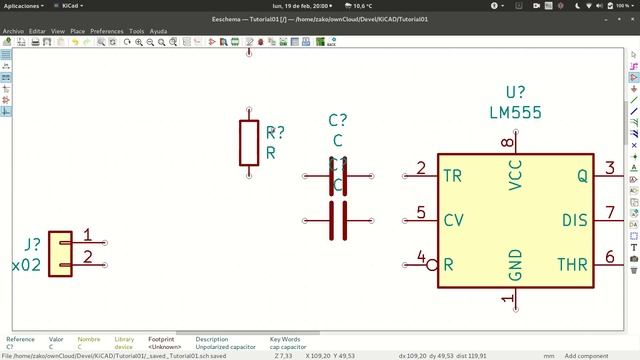Viewport: 640px width, 360px height.
Task: Assign footprints to components
Action: (x=272, y=42)
